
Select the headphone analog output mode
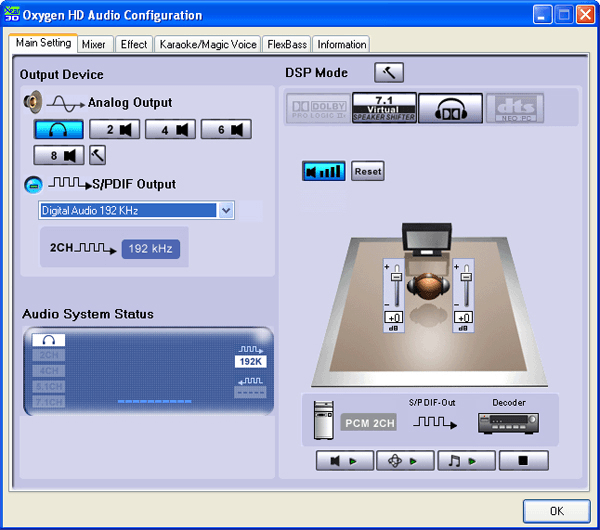(58, 129)
